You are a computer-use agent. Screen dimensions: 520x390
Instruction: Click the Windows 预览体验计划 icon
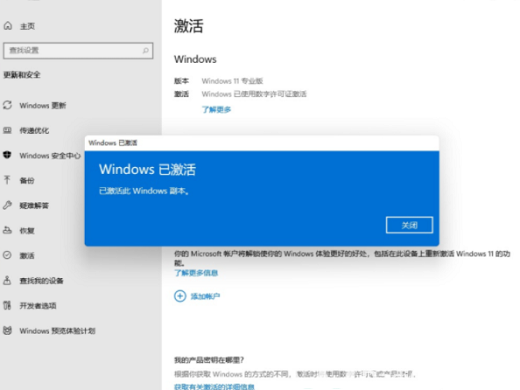(7, 331)
